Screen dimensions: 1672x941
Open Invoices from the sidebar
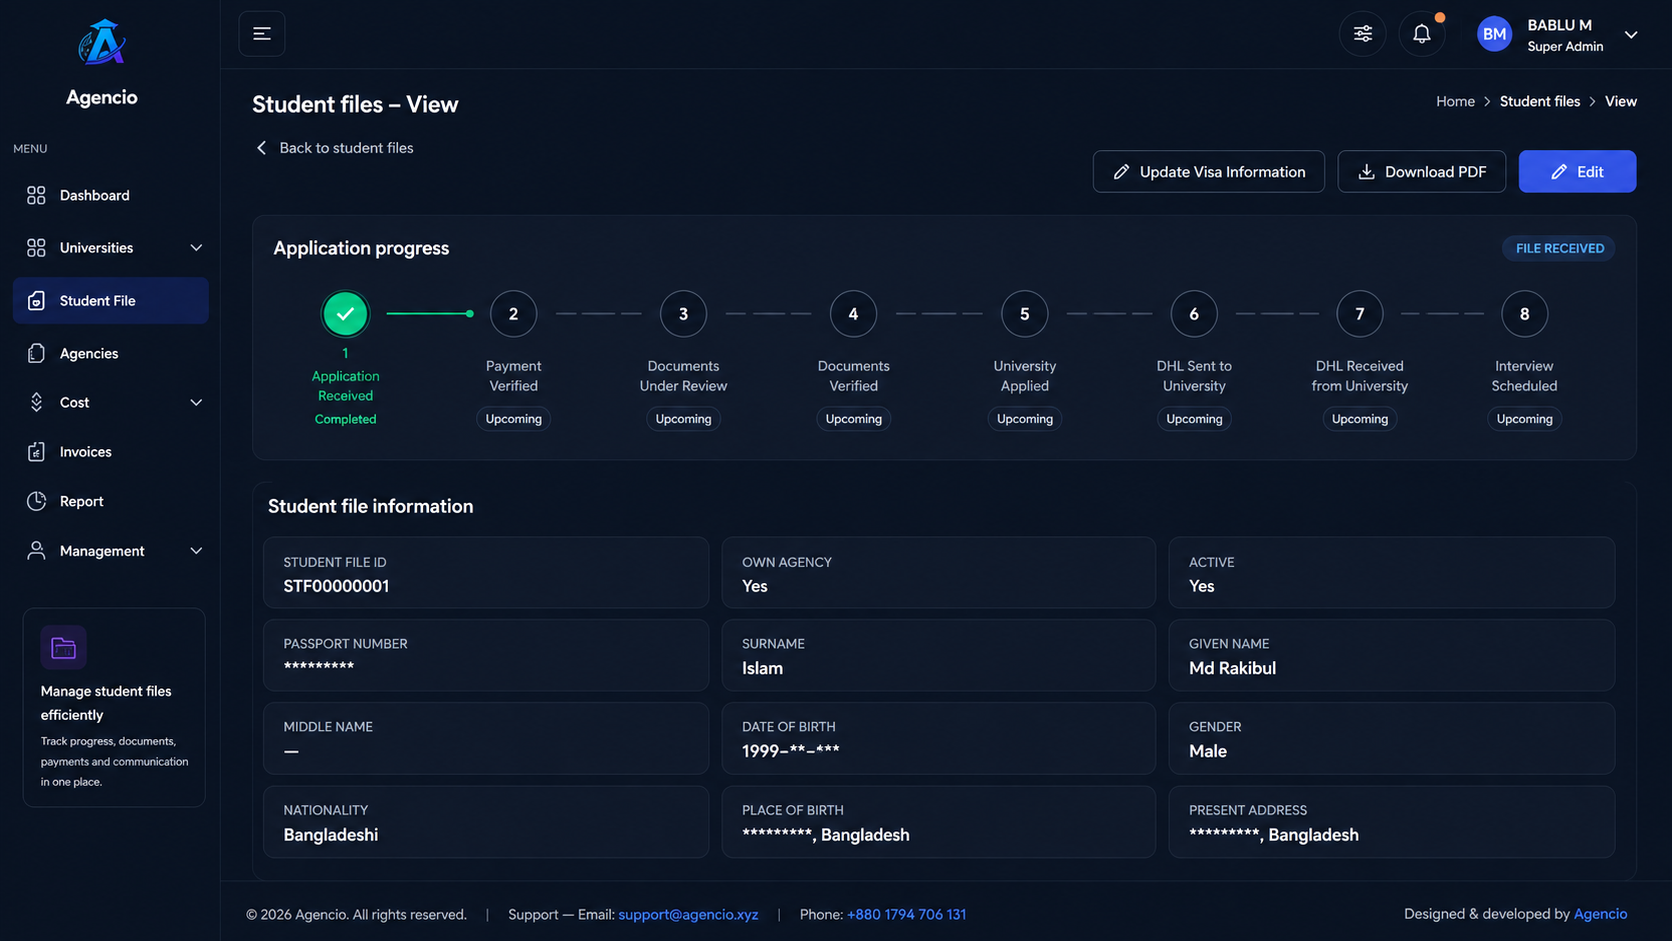(x=111, y=452)
